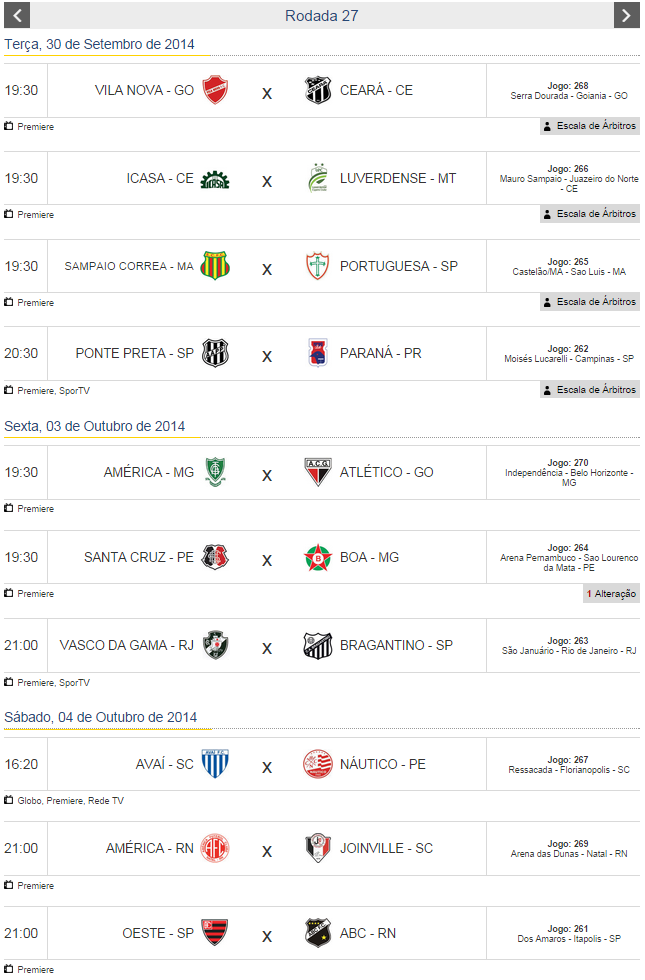Click the Bragantino - SP team name

point(396,645)
